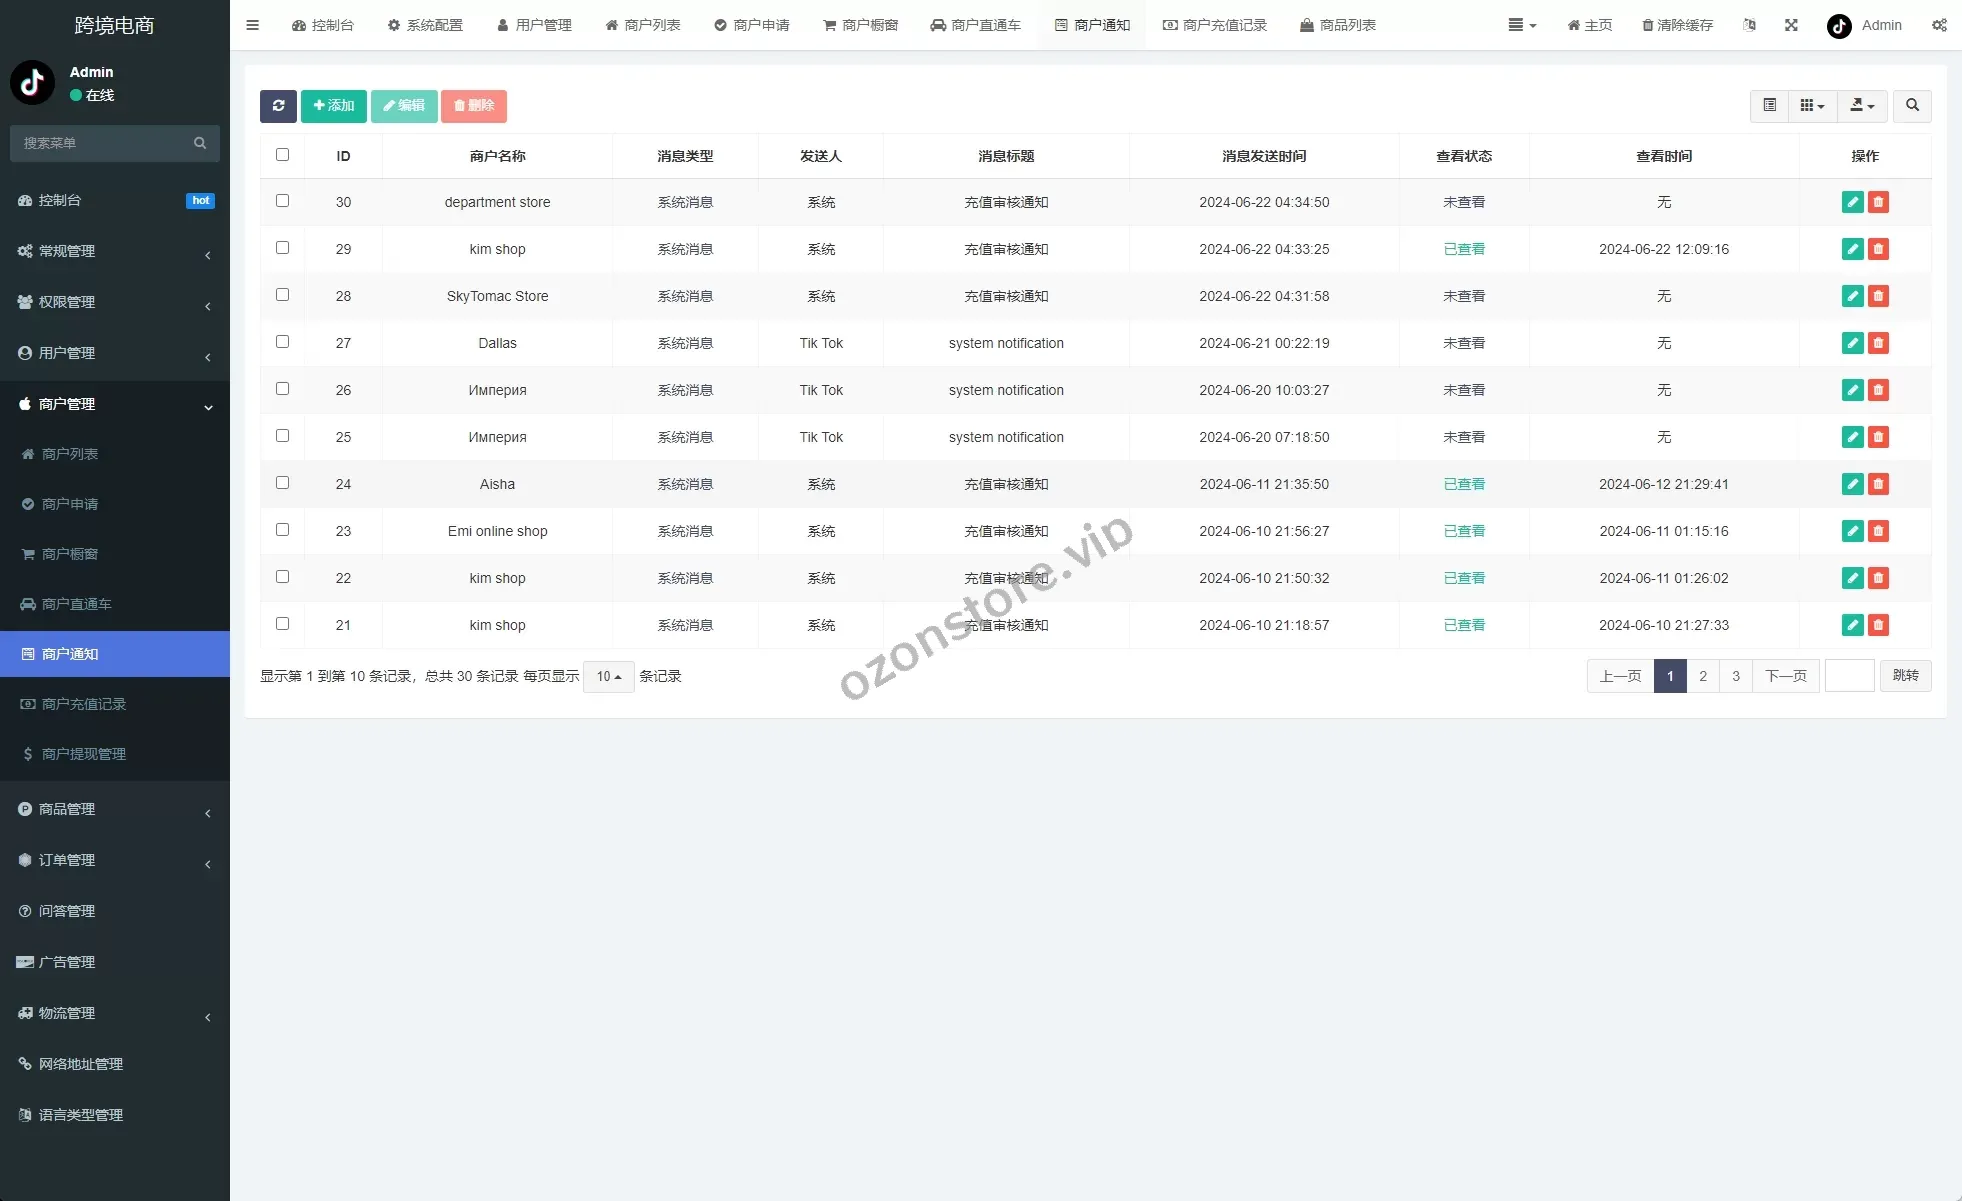The height and width of the screenshot is (1201, 1962).
Task: Click the red delete icon for Dallas row
Action: point(1878,343)
